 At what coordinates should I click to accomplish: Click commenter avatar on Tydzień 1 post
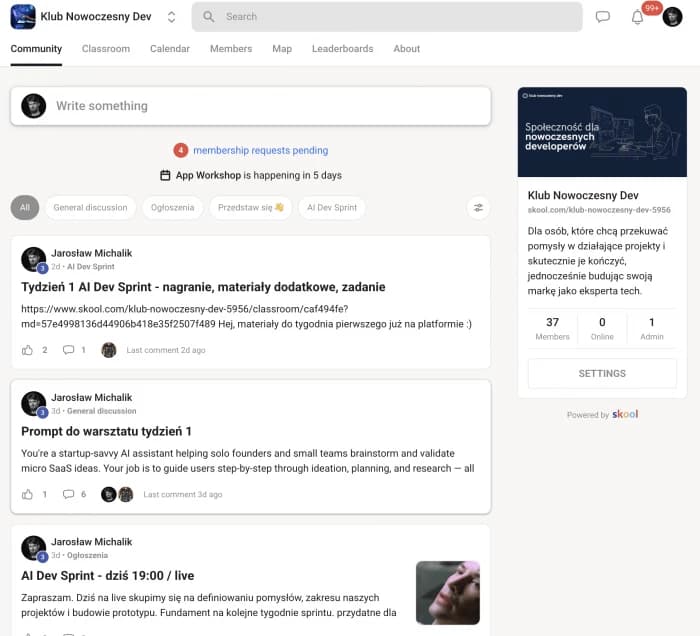[108, 350]
